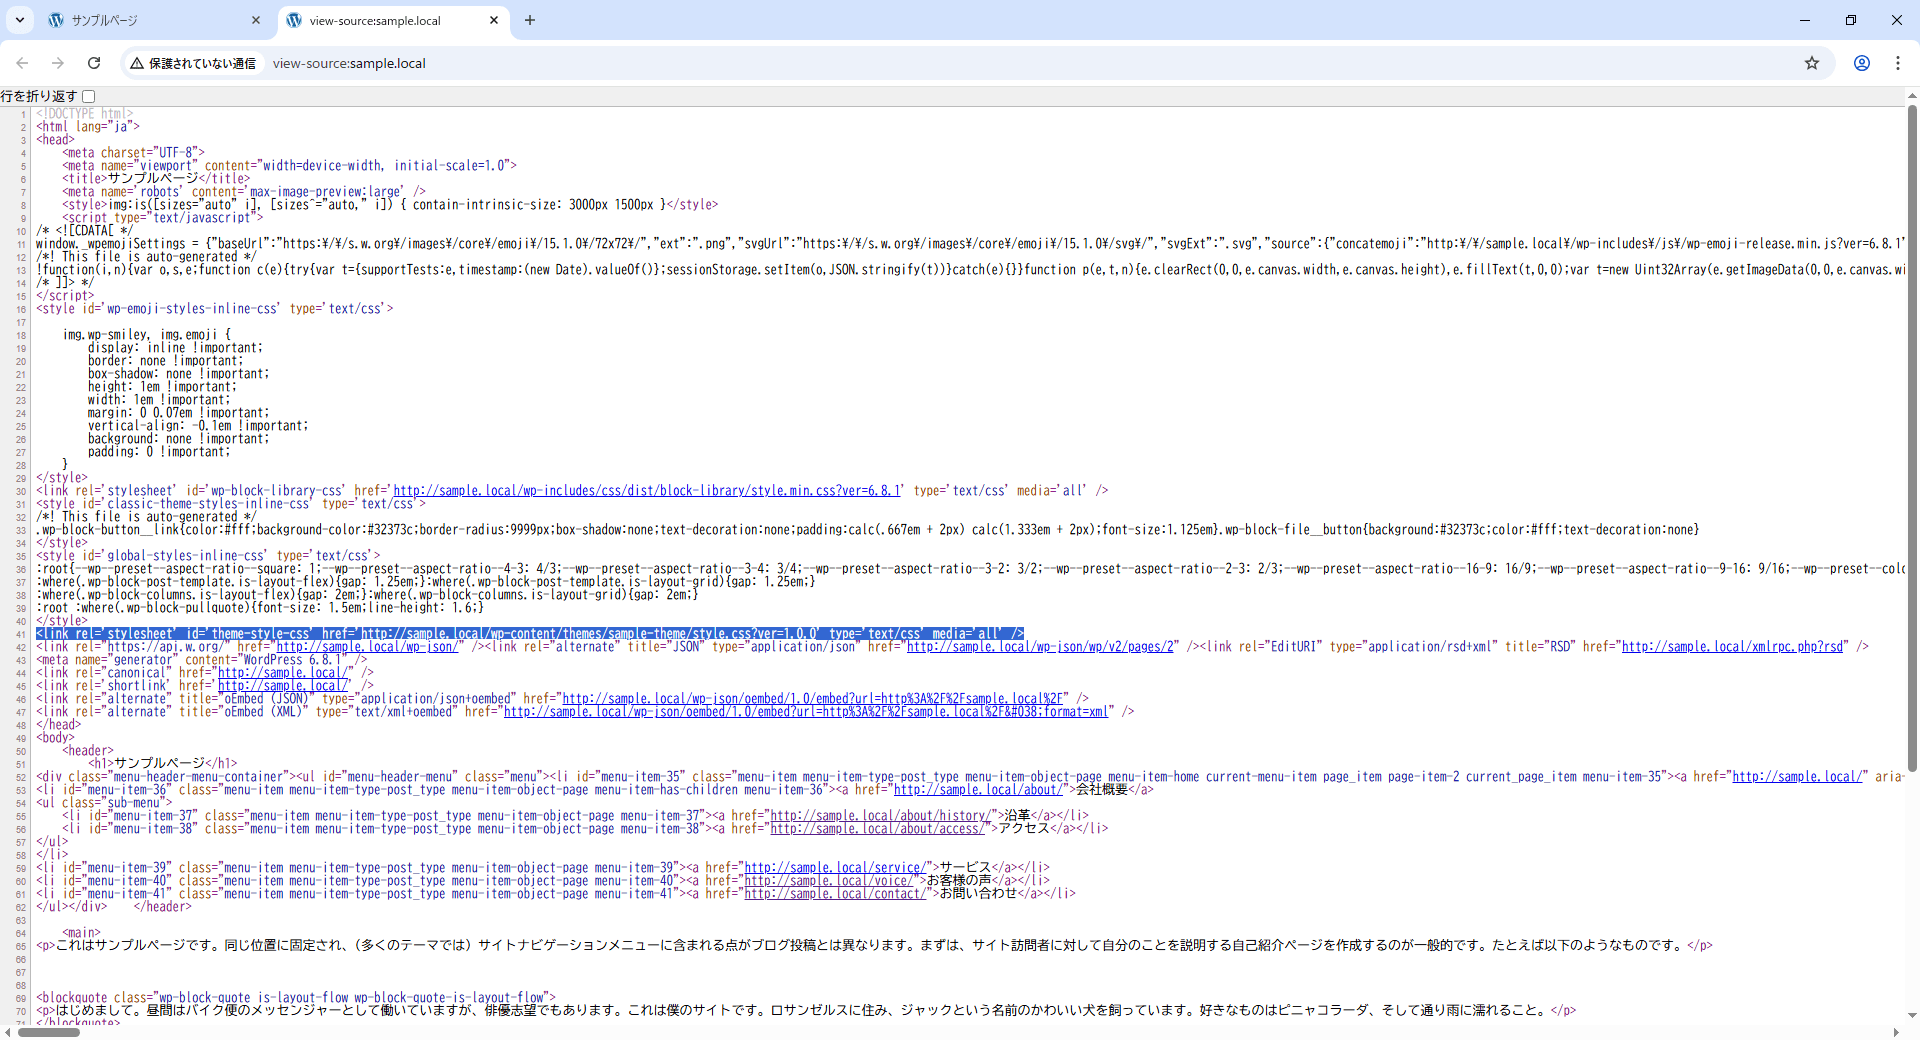Screen dimensions: 1920x1040
Task: Click the <html lang="ja"> line
Action: pyautogui.click(x=88, y=127)
